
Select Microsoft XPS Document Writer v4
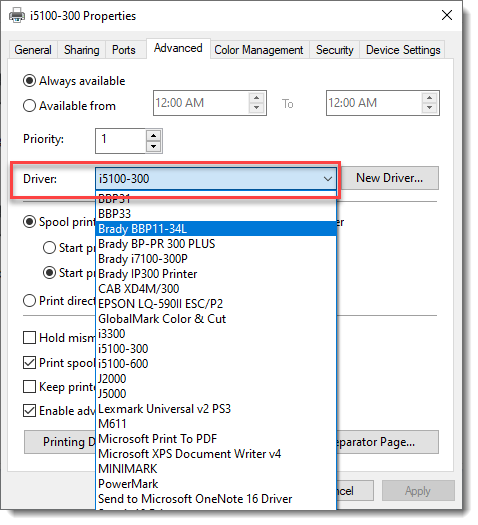coord(216,454)
